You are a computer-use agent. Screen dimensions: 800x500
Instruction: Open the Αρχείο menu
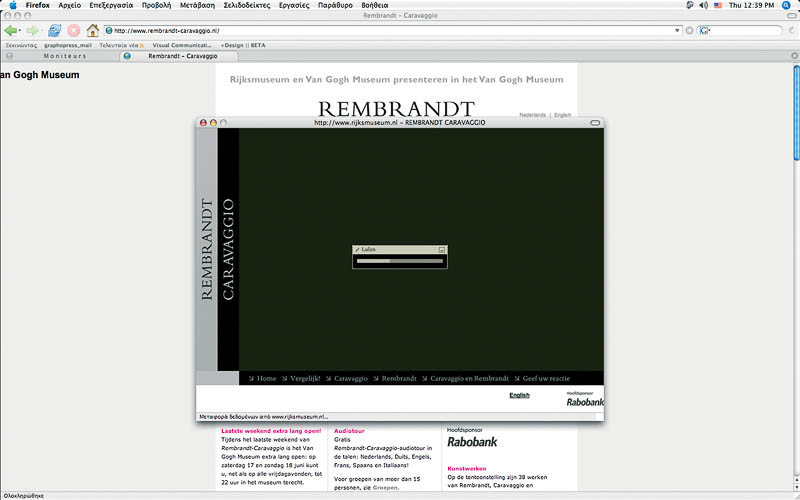69,5
